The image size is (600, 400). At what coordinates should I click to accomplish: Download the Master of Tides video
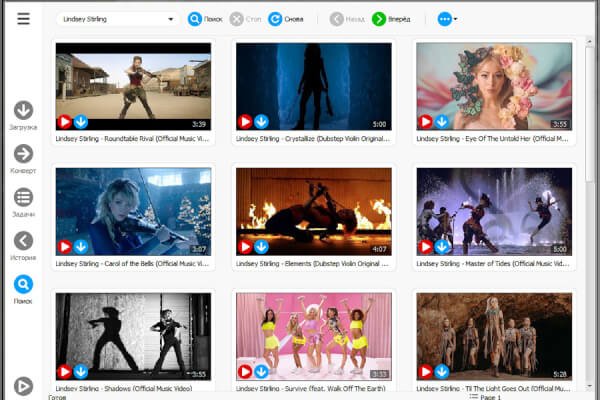pyautogui.click(x=442, y=247)
